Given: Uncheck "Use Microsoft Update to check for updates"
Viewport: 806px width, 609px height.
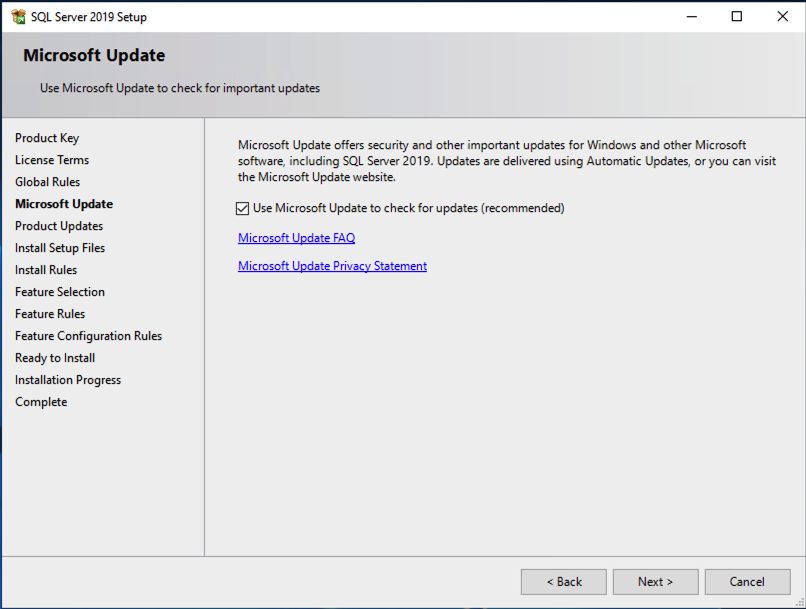Looking at the screenshot, I should (x=242, y=208).
